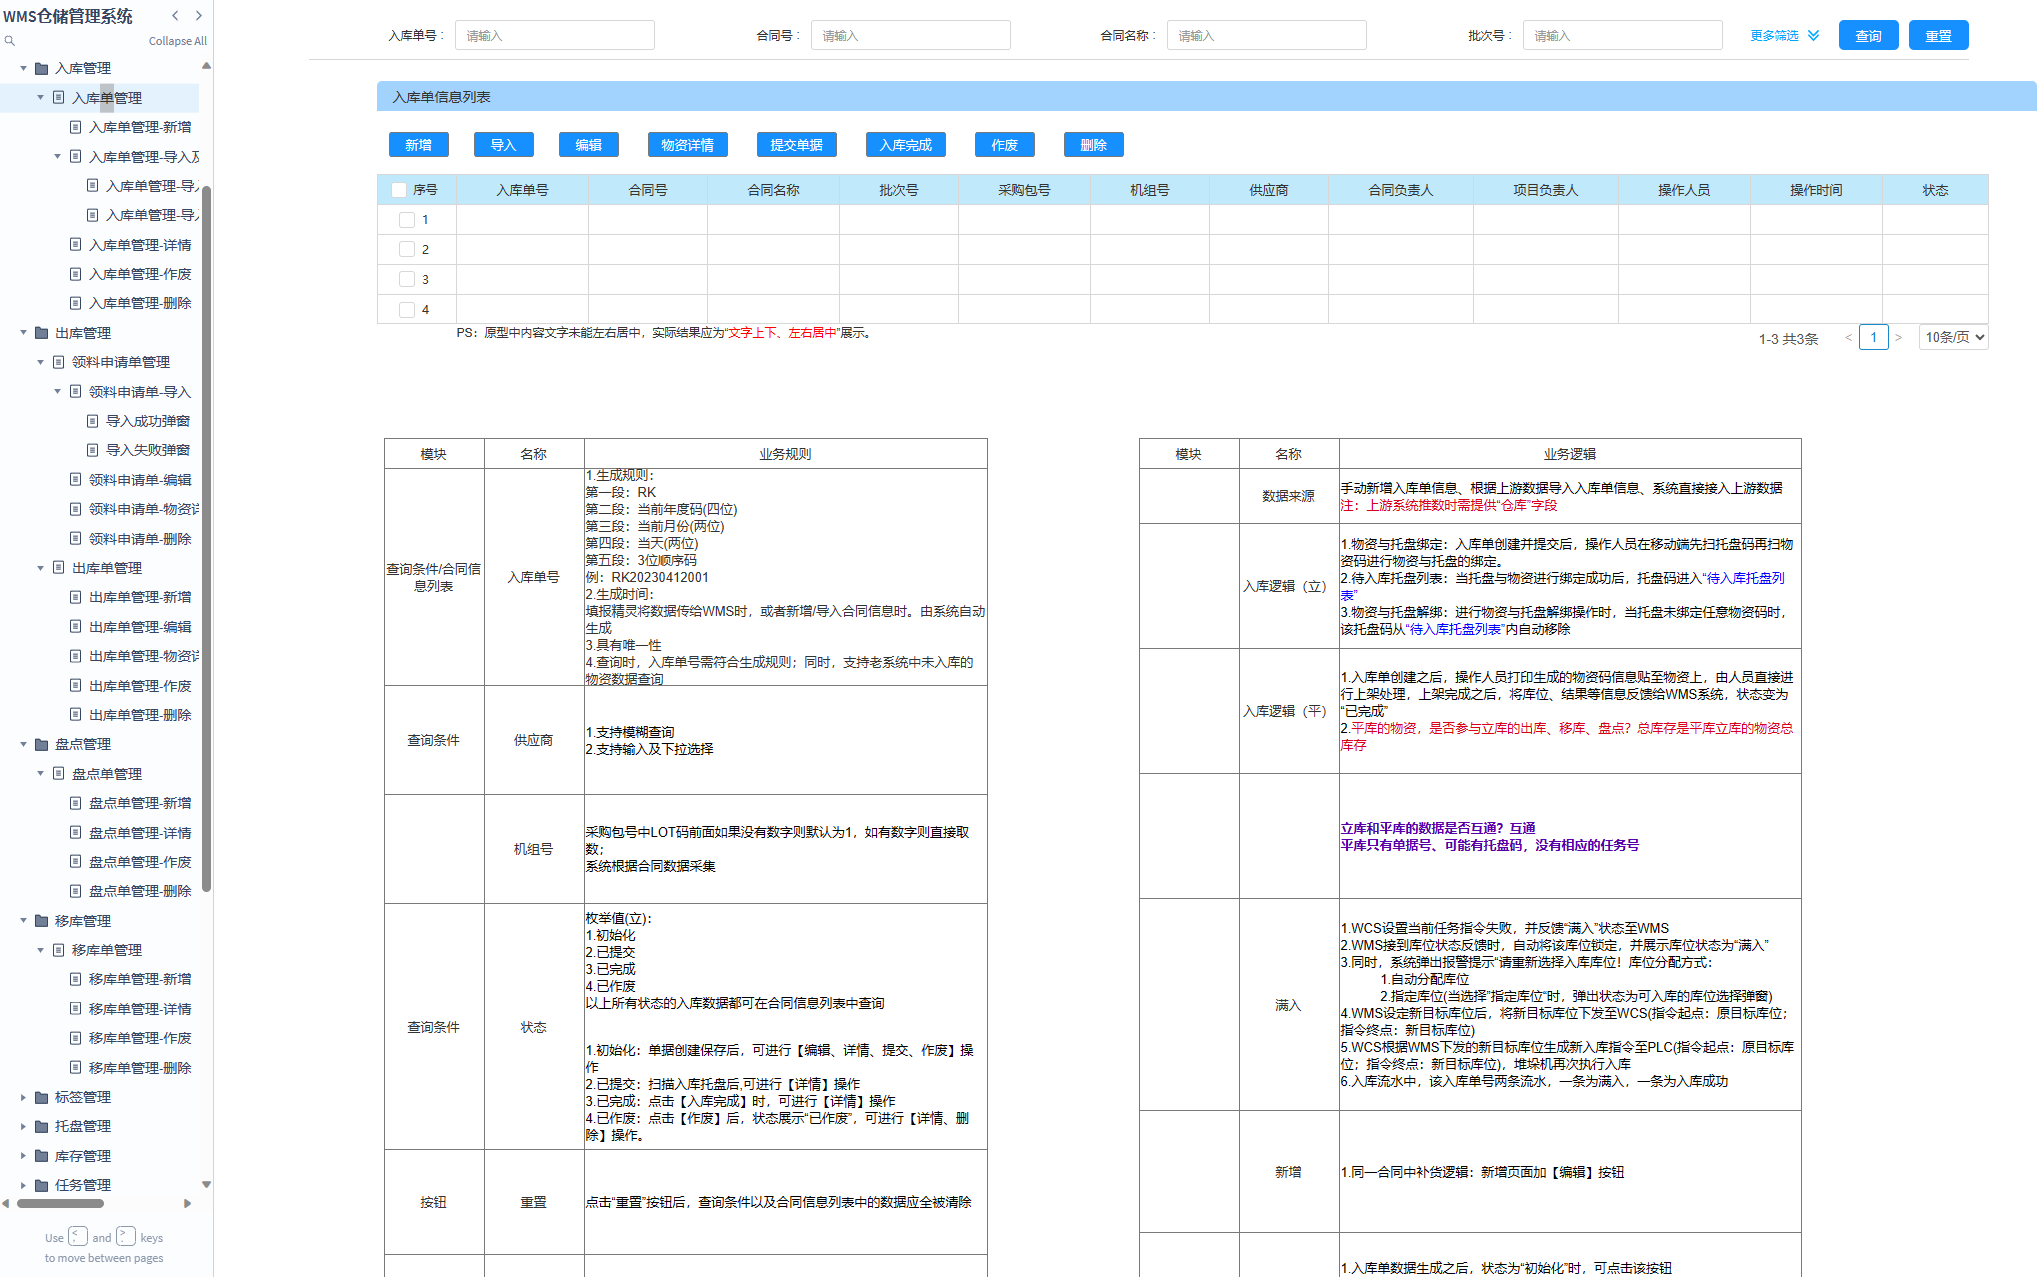Collapse the 入库管理 tree folder

pos(24,68)
